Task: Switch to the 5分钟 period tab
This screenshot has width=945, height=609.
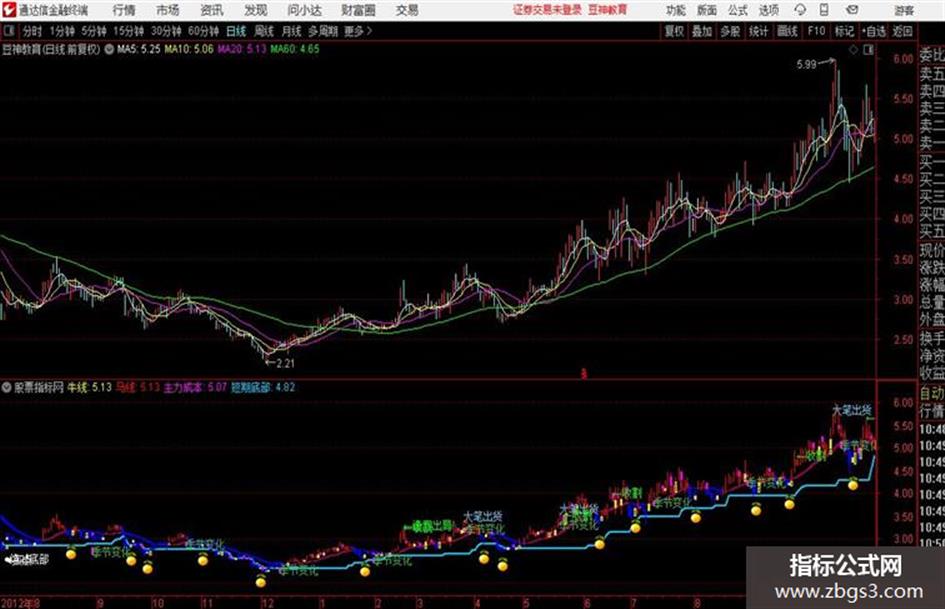Action: coord(94,31)
